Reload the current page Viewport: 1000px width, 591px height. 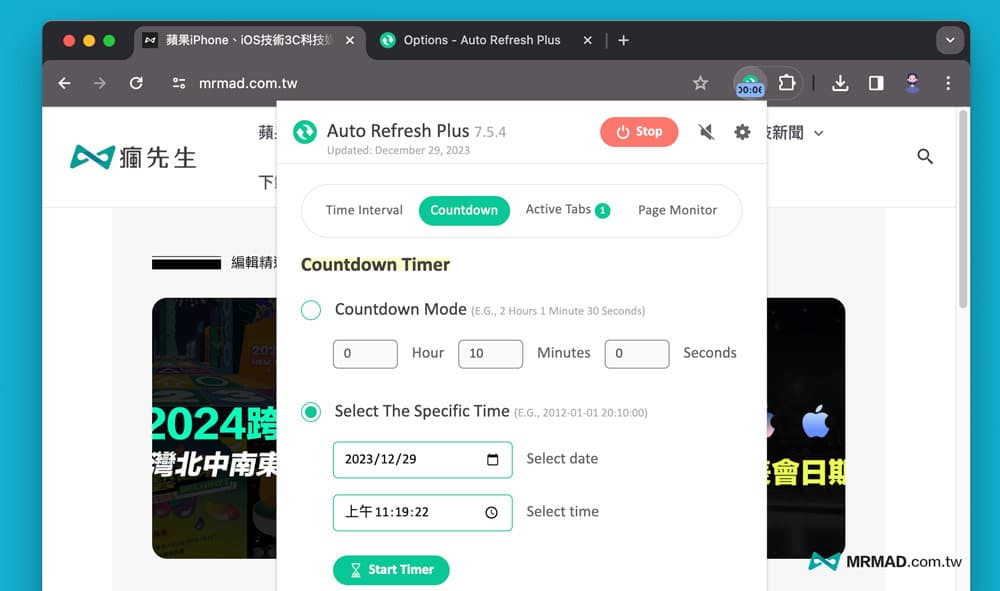pos(136,83)
